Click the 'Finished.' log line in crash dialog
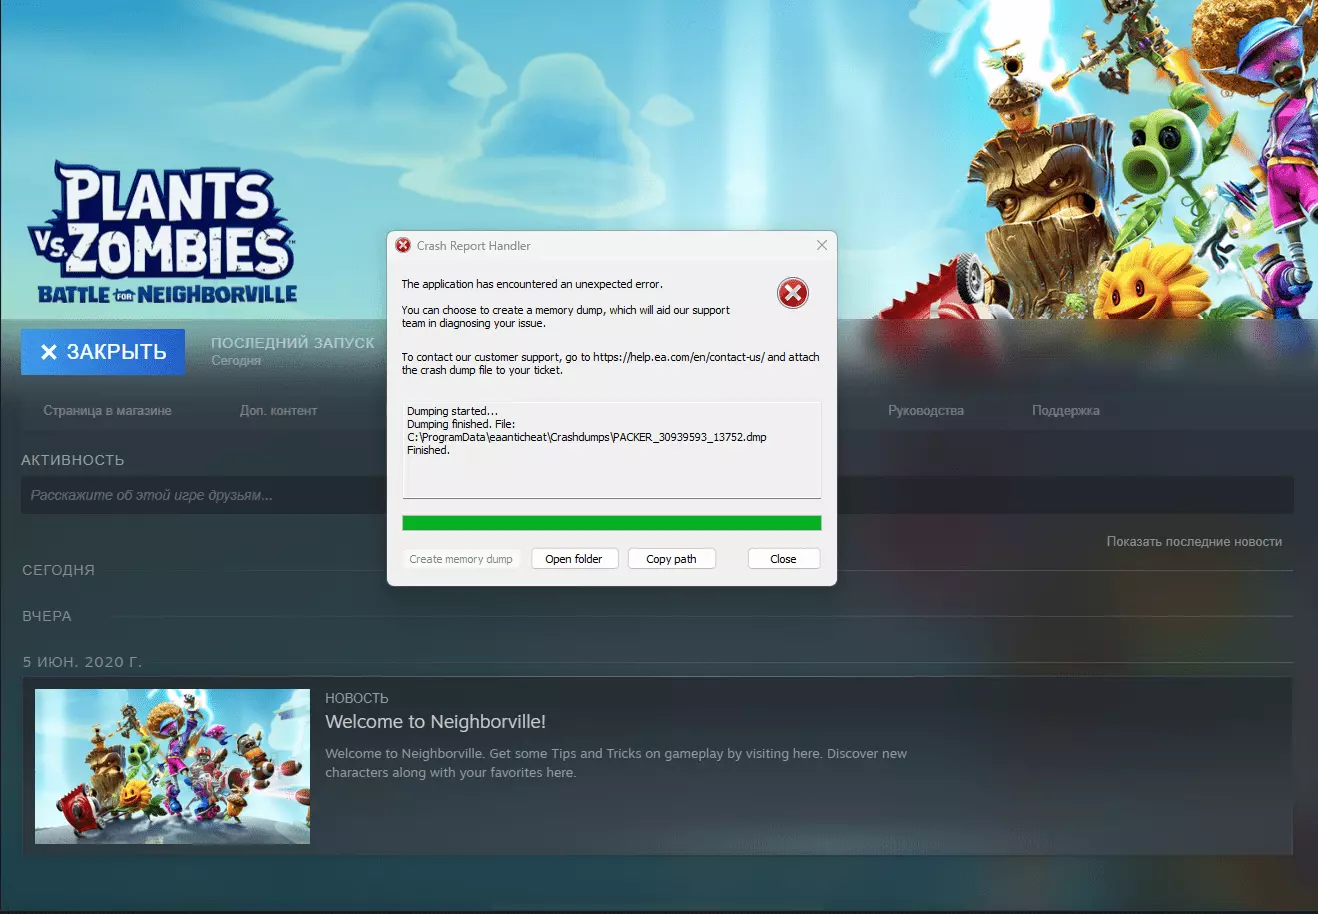 point(428,450)
